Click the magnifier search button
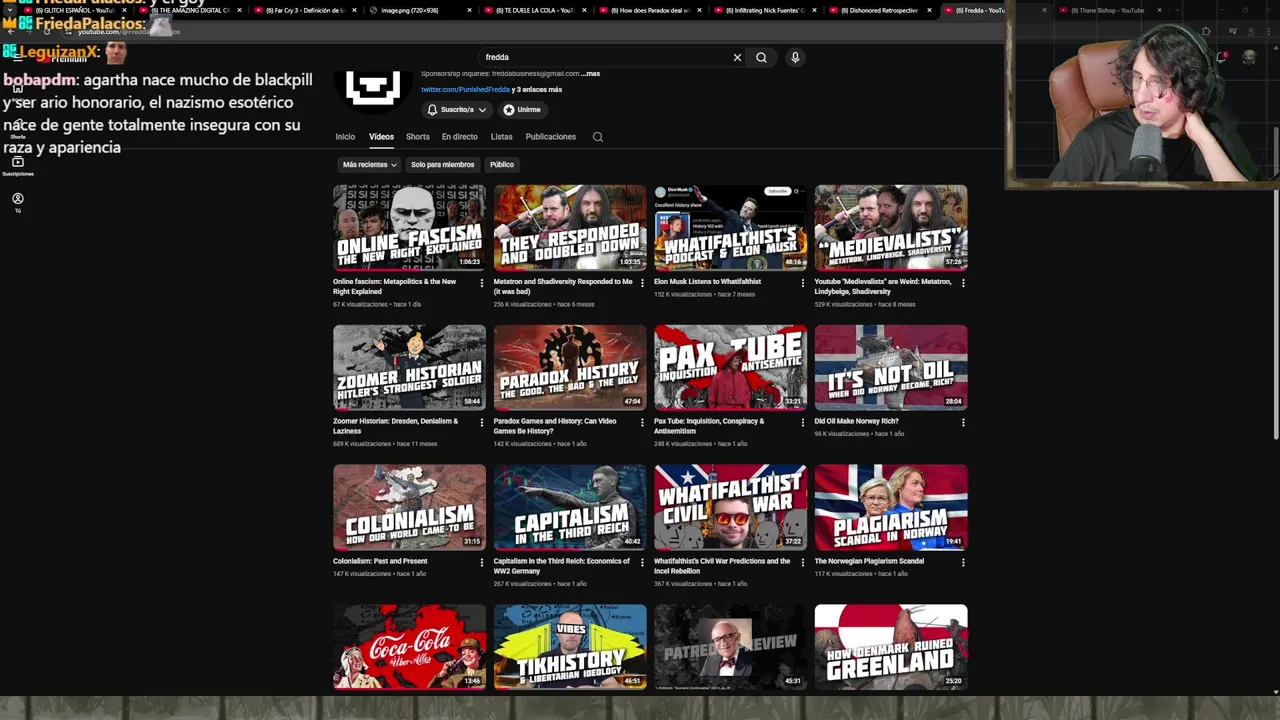Viewport: 1280px width, 720px height. [761, 57]
